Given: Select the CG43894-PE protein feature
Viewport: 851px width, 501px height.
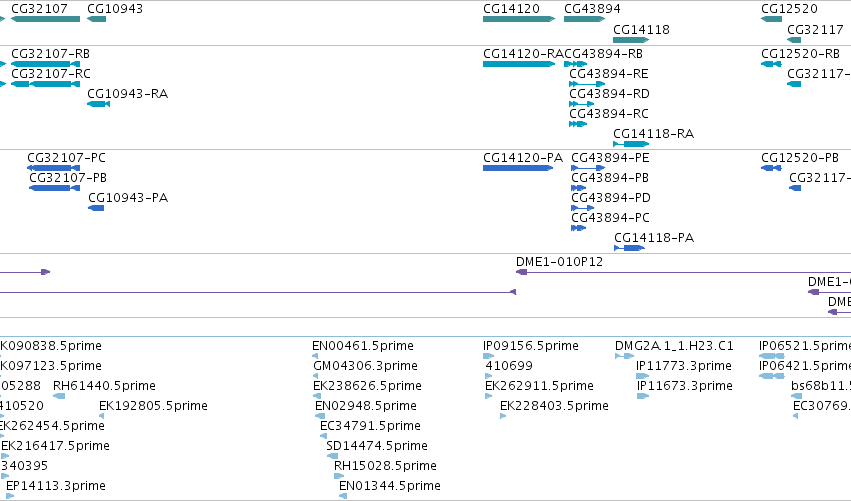Looking at the screenshot, I should (588, 168).
